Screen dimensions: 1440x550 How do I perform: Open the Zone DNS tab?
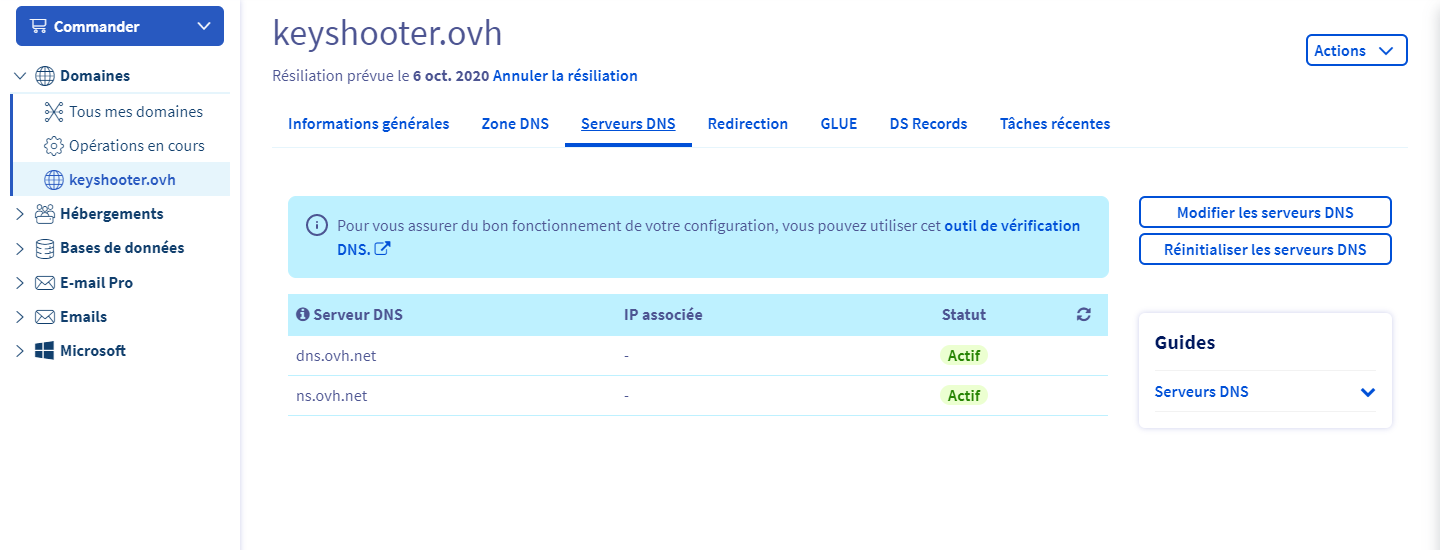tap(515, 124)
